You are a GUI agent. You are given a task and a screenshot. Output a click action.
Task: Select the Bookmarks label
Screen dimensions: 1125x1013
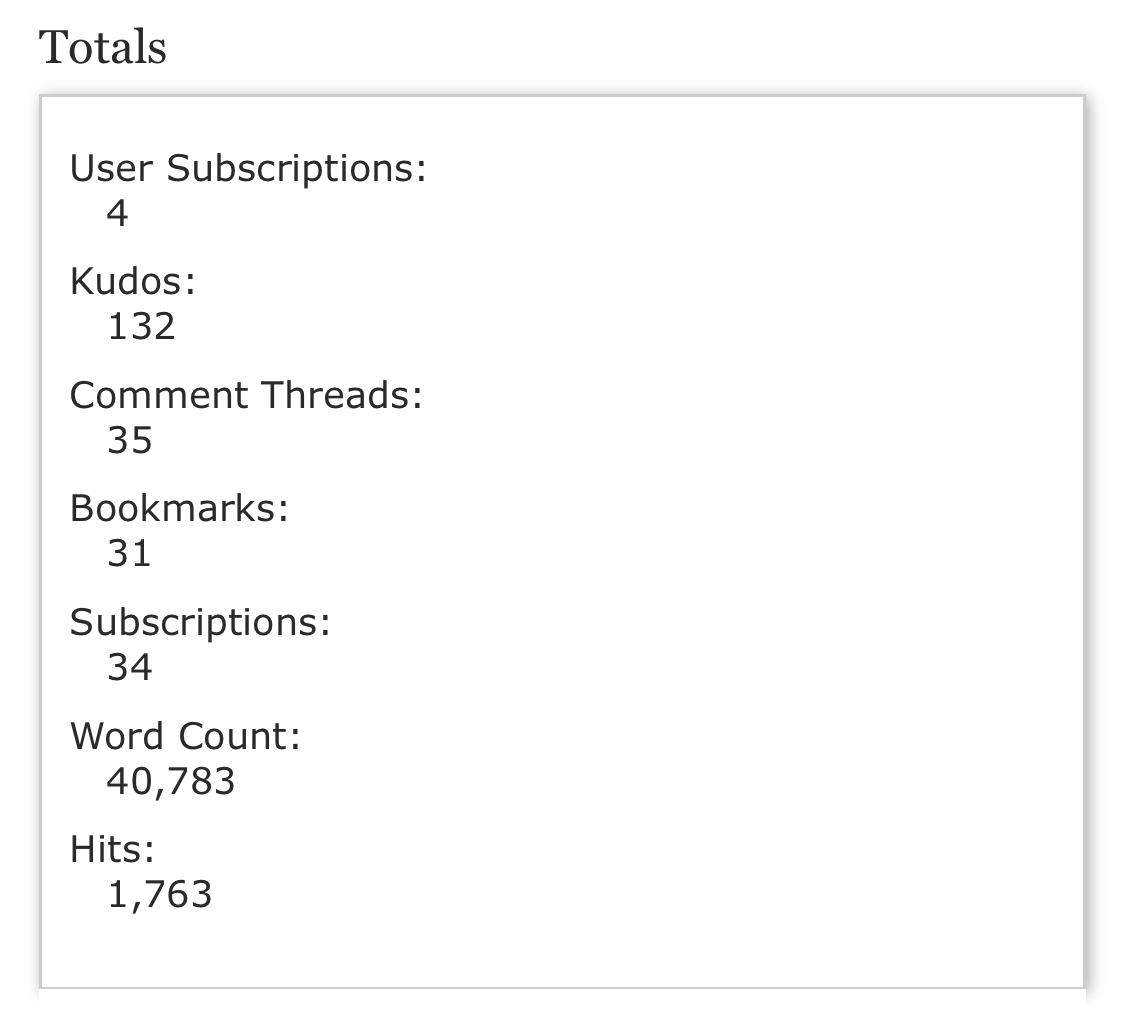(179, 509)
